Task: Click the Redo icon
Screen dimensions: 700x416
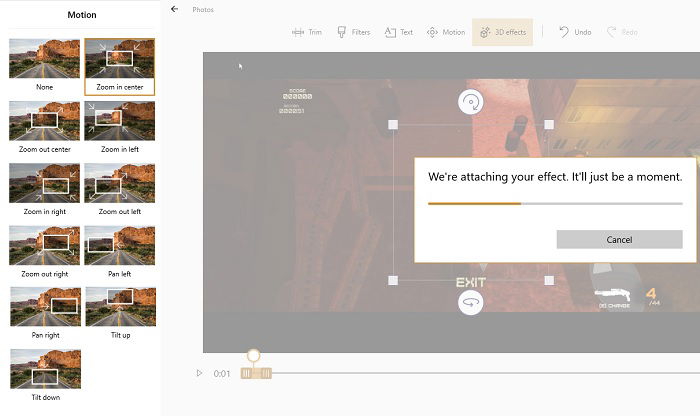Action: point(612,32)
